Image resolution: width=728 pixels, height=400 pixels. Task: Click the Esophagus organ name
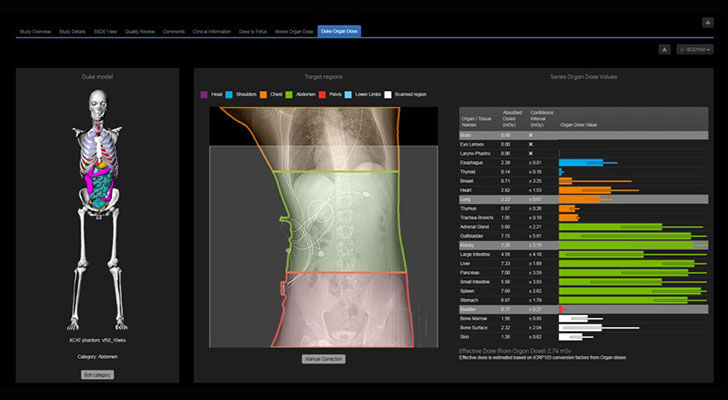471,163
